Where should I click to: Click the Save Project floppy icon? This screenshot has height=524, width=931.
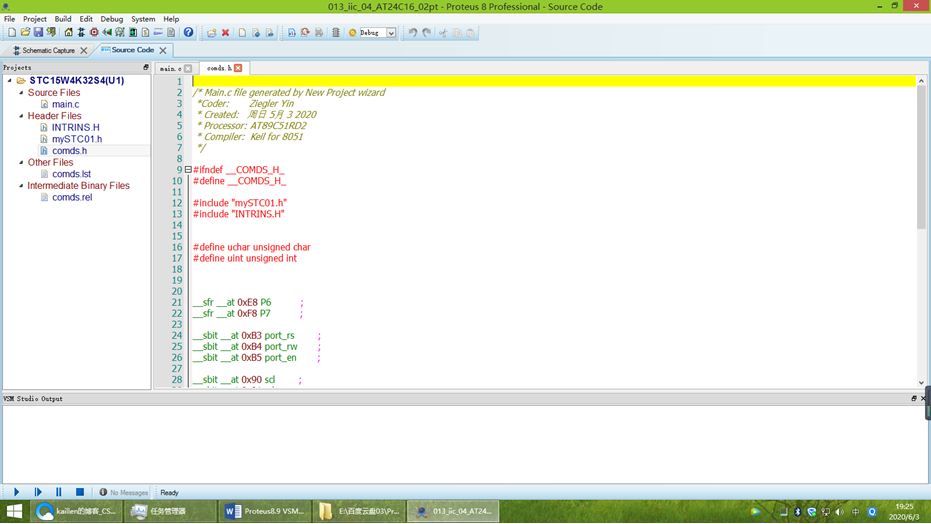point(38,33)
